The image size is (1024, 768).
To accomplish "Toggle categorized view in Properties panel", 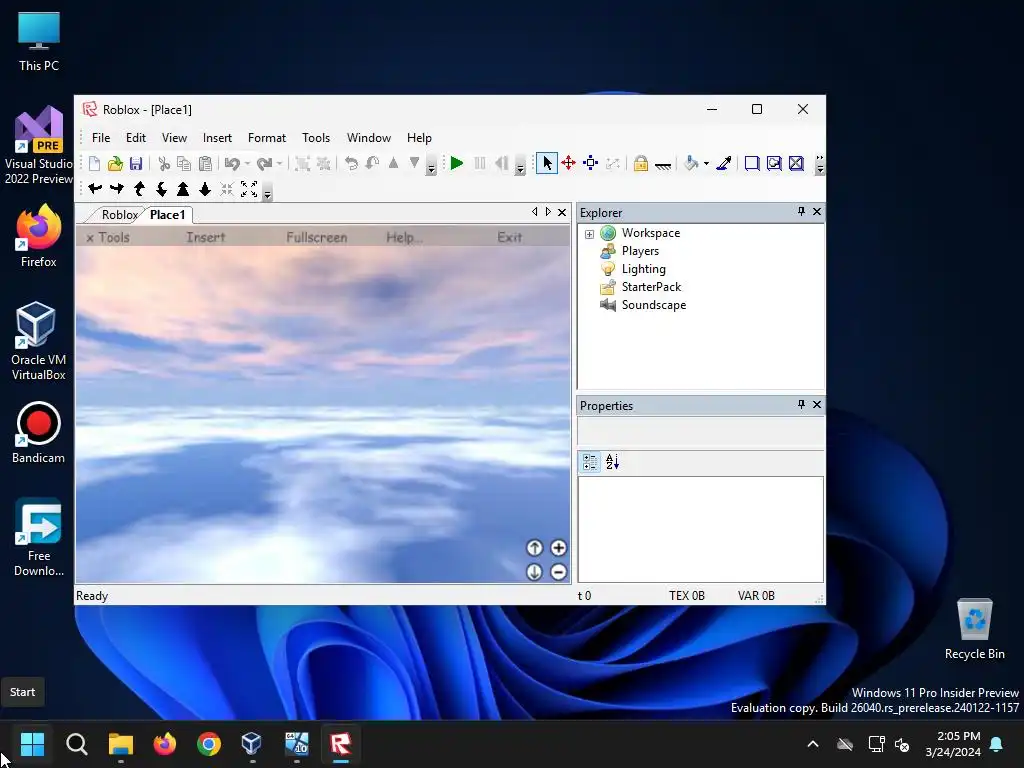I will click(x=590, y=462).
